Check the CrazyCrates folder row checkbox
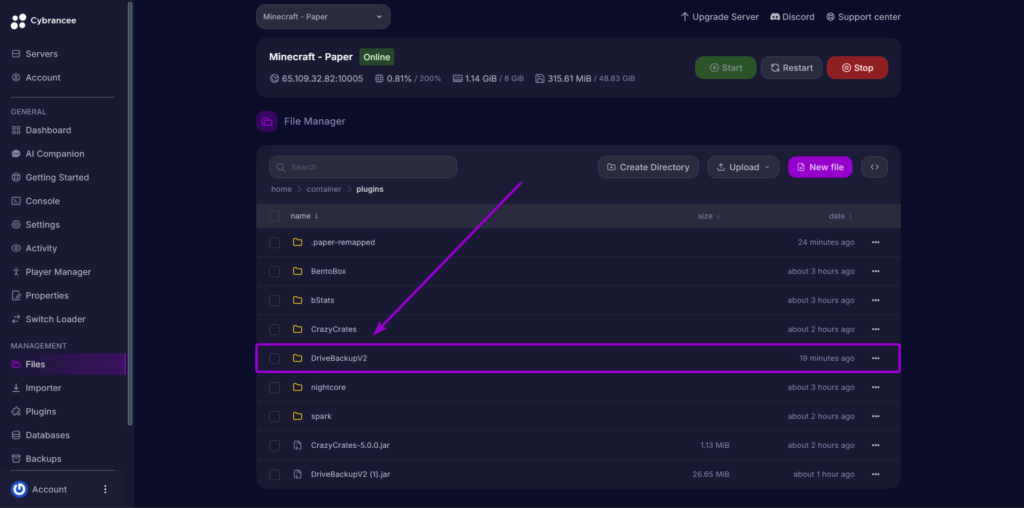 click(x=274, y=329)
